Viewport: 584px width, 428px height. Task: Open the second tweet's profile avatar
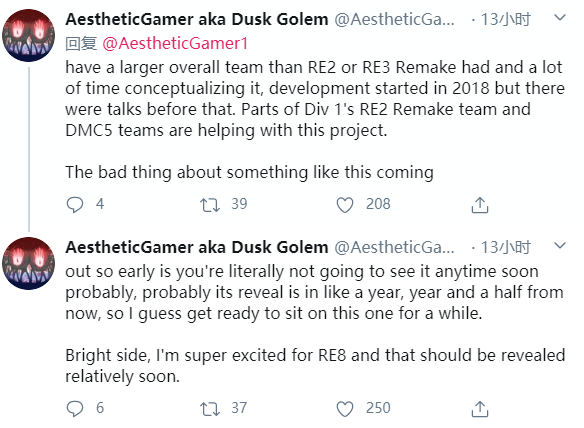[28, 263]
